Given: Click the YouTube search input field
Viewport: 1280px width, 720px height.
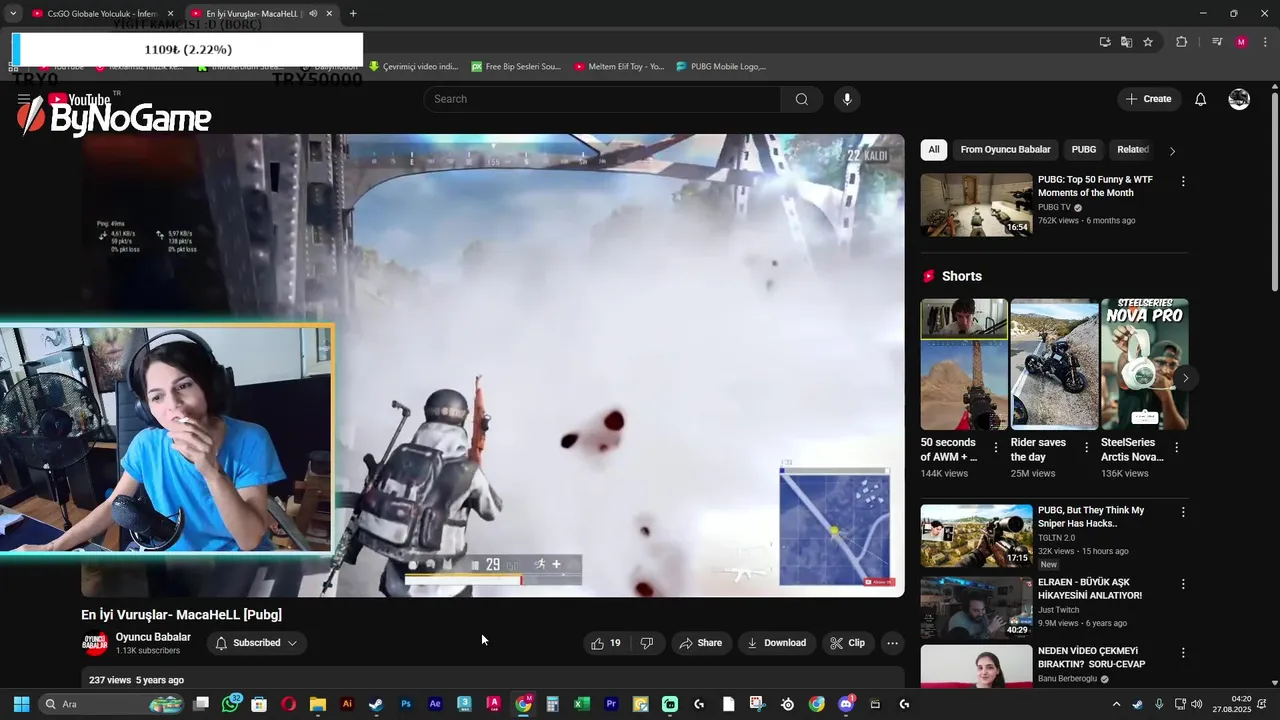Looking at the screenshot, I should pos(602,99).
